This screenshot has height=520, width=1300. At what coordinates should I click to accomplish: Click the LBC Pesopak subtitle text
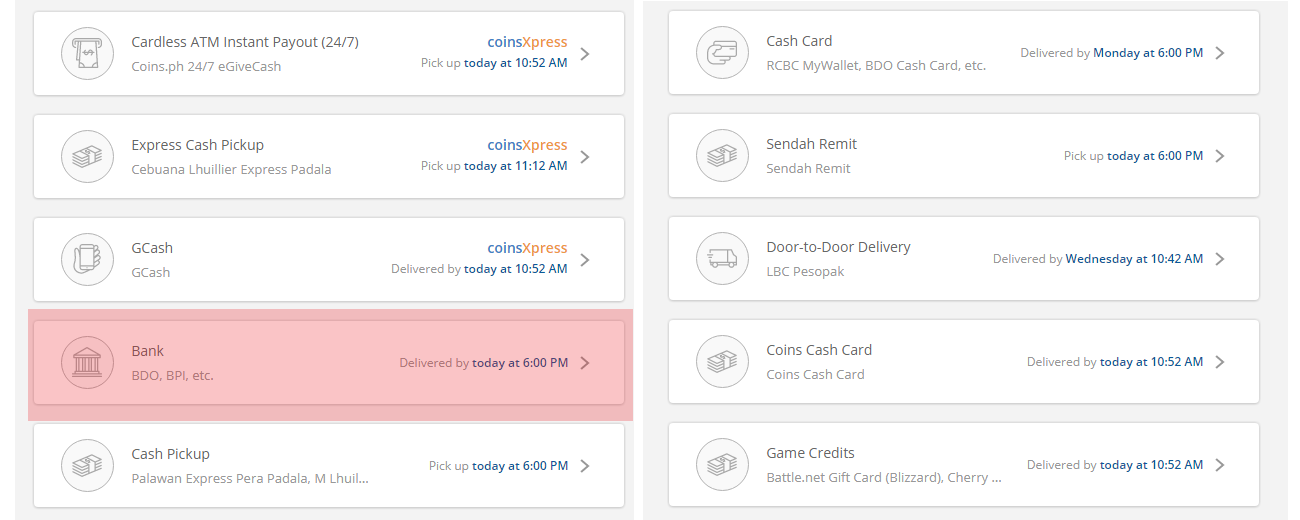pyautogui.click(x=805, y=271)
